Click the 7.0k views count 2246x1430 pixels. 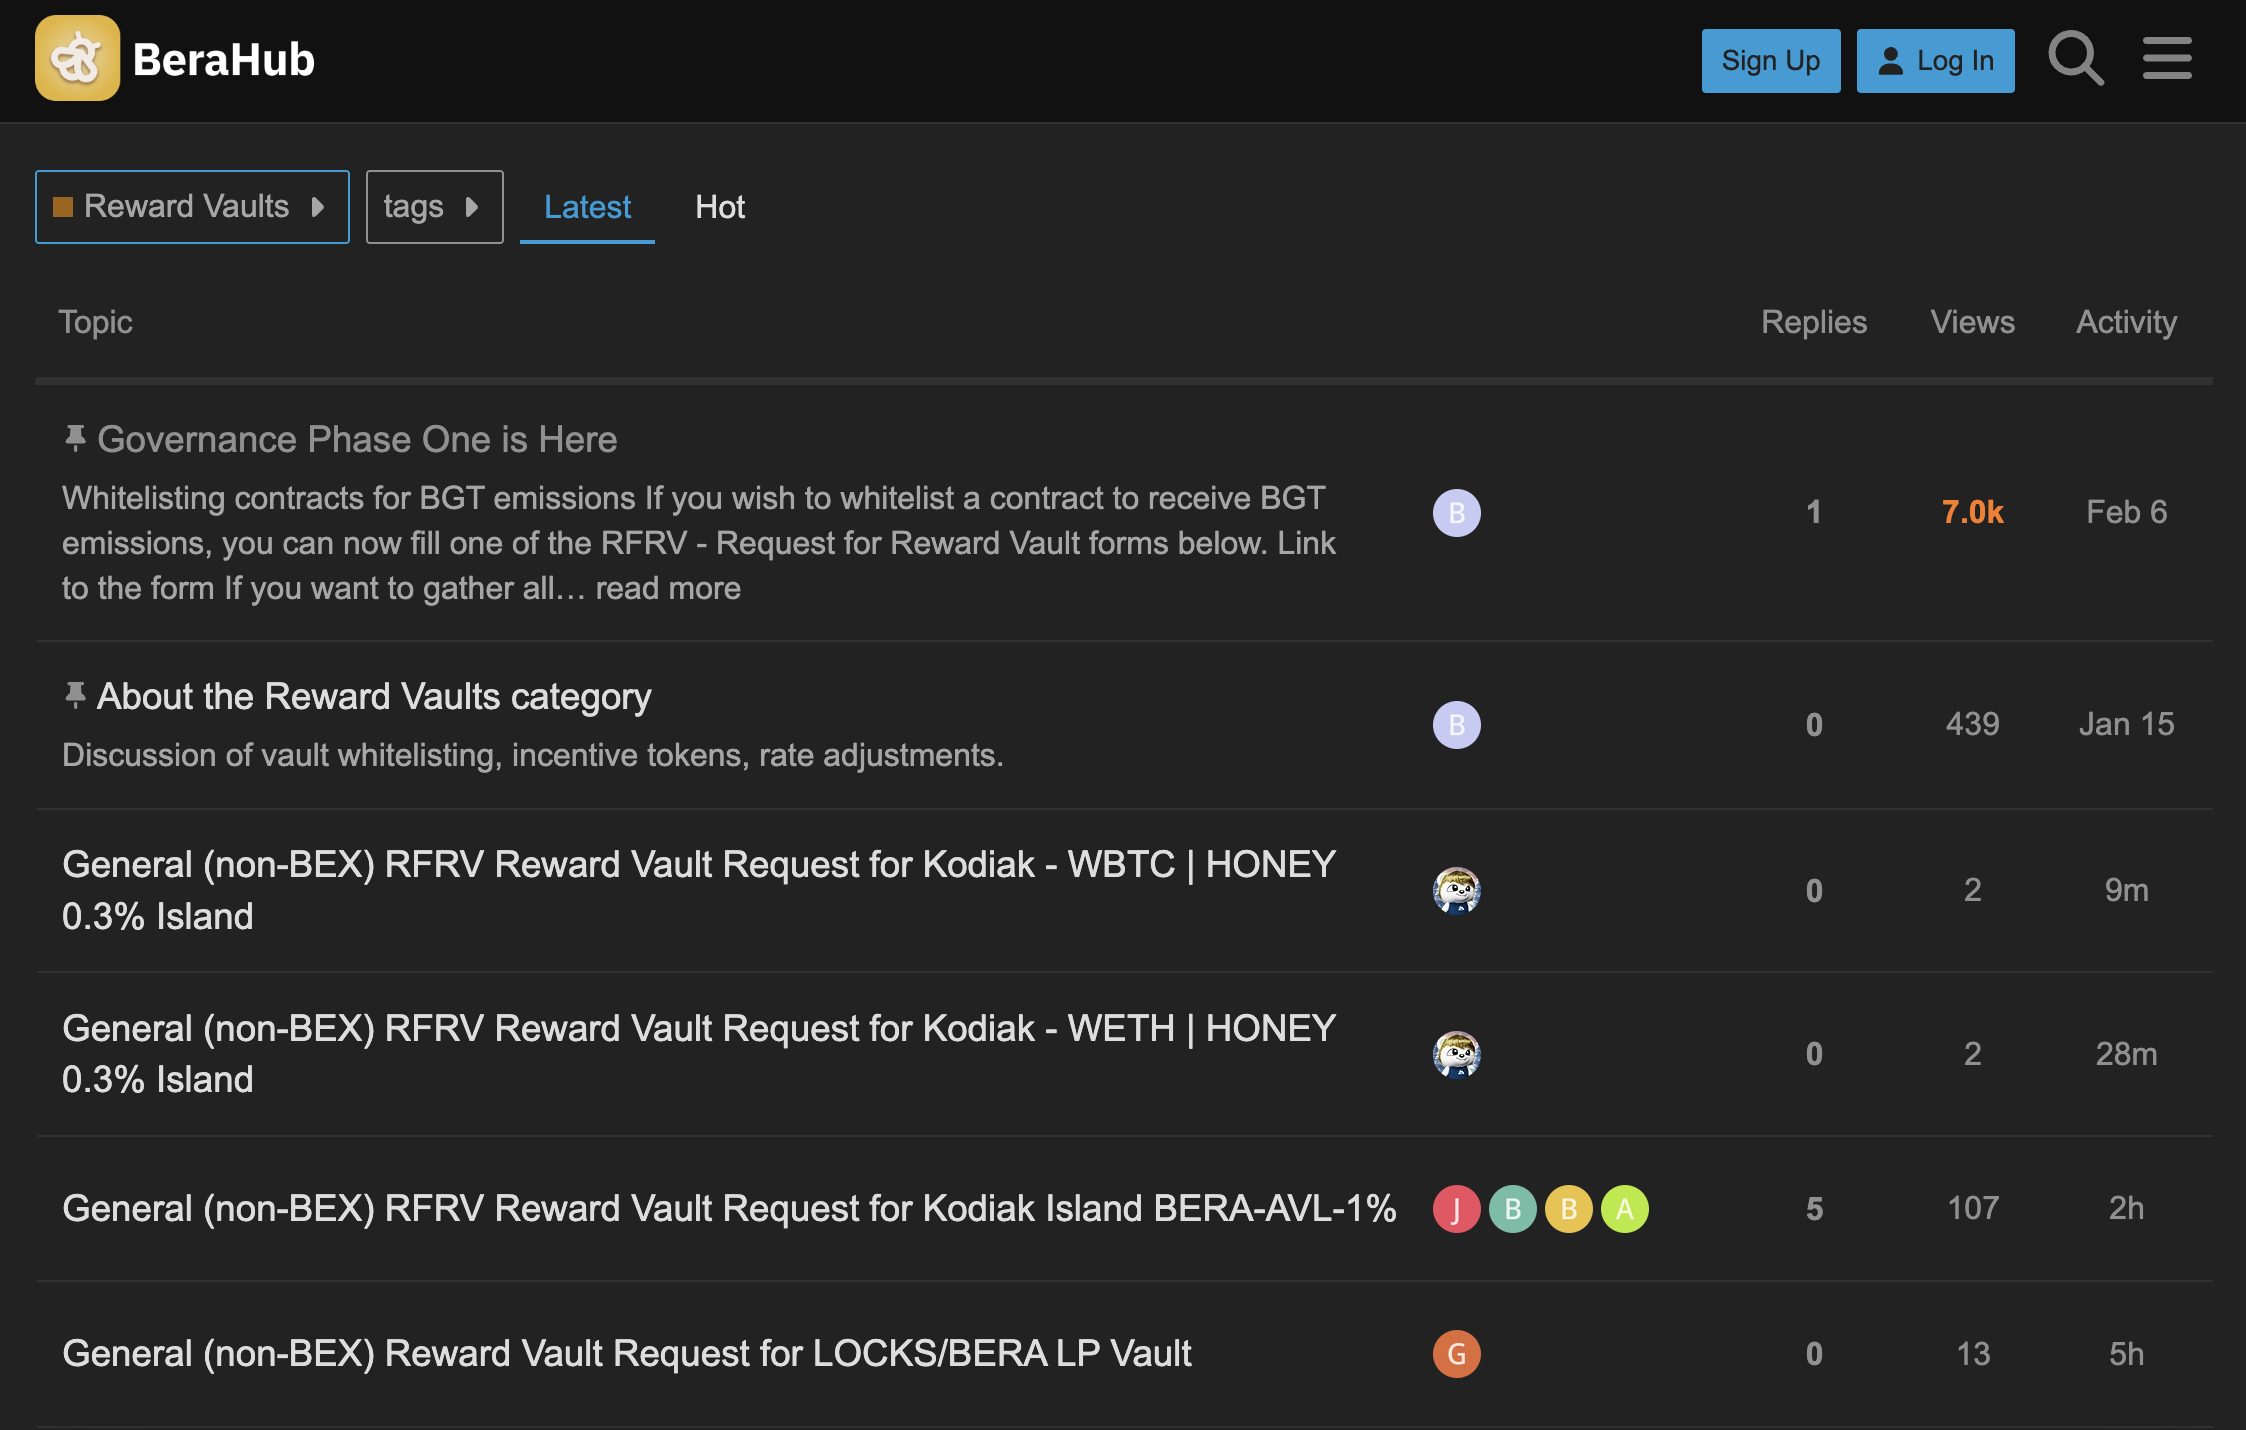click(1972, 512)
